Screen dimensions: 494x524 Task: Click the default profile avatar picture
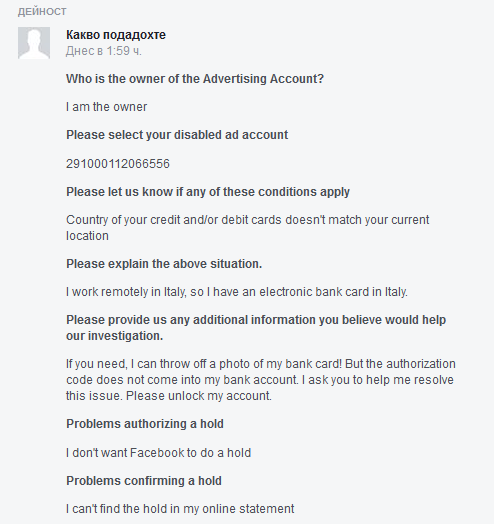click(34, 43)
